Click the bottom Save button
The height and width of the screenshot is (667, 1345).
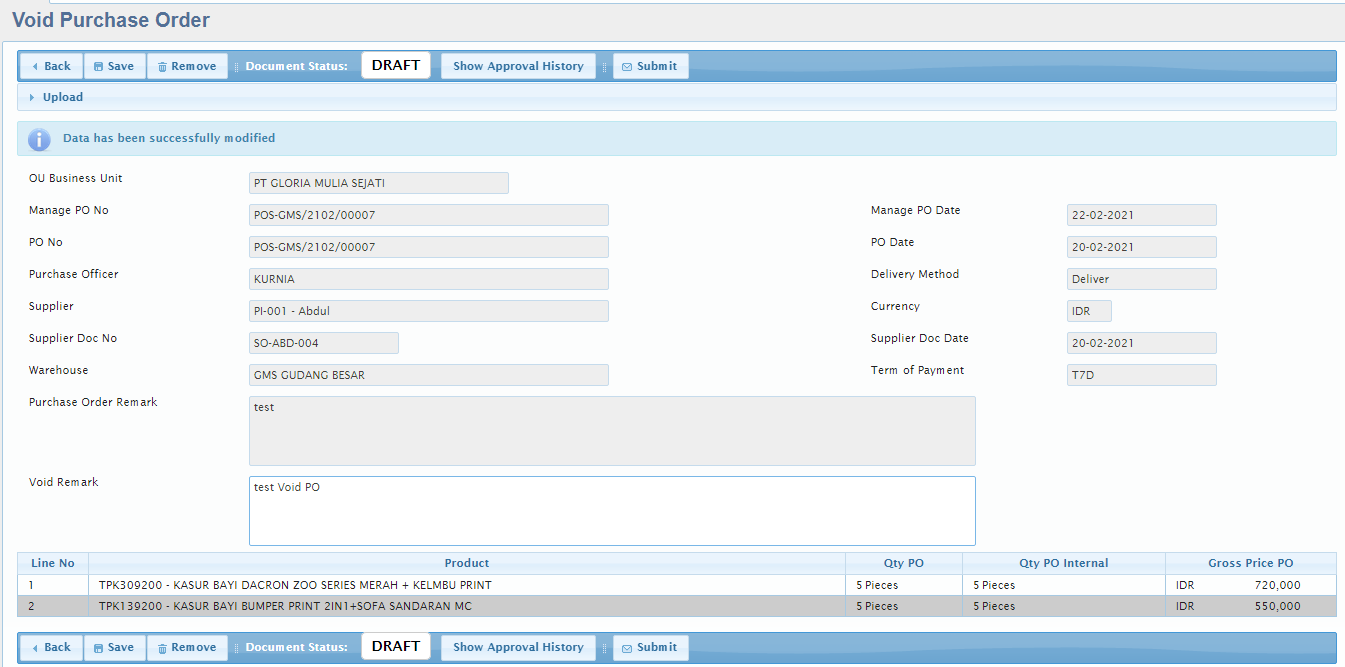(x=115, y=647)
